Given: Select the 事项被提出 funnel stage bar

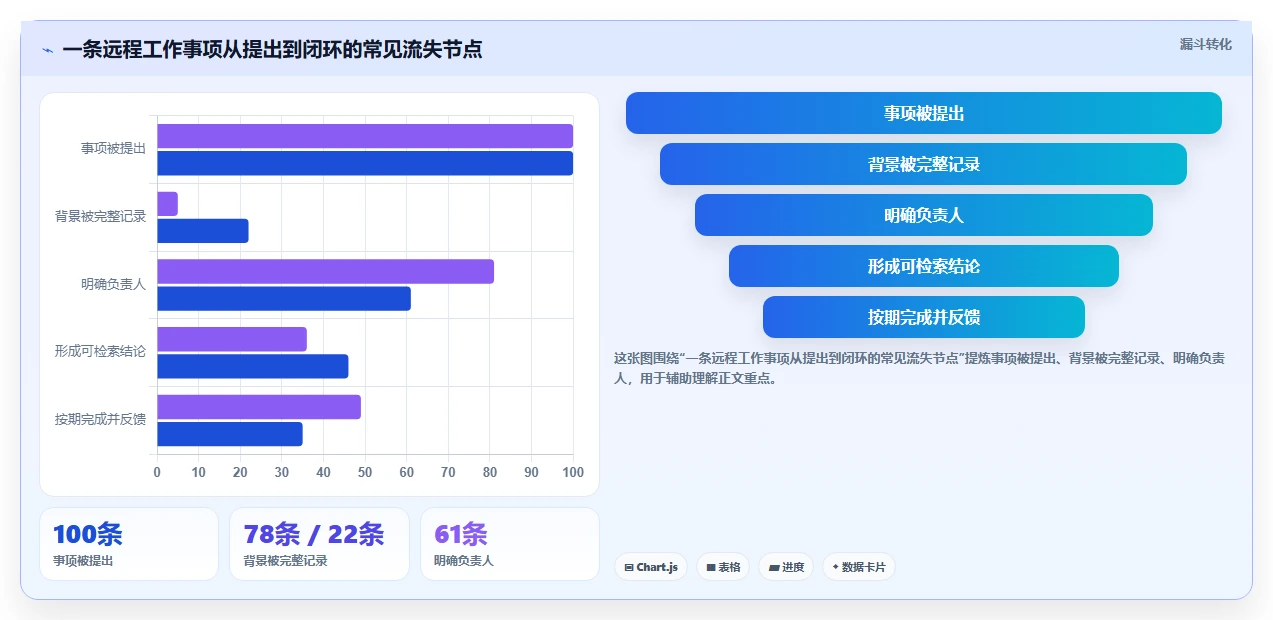Looking at the screenshot, I should 924,113.
